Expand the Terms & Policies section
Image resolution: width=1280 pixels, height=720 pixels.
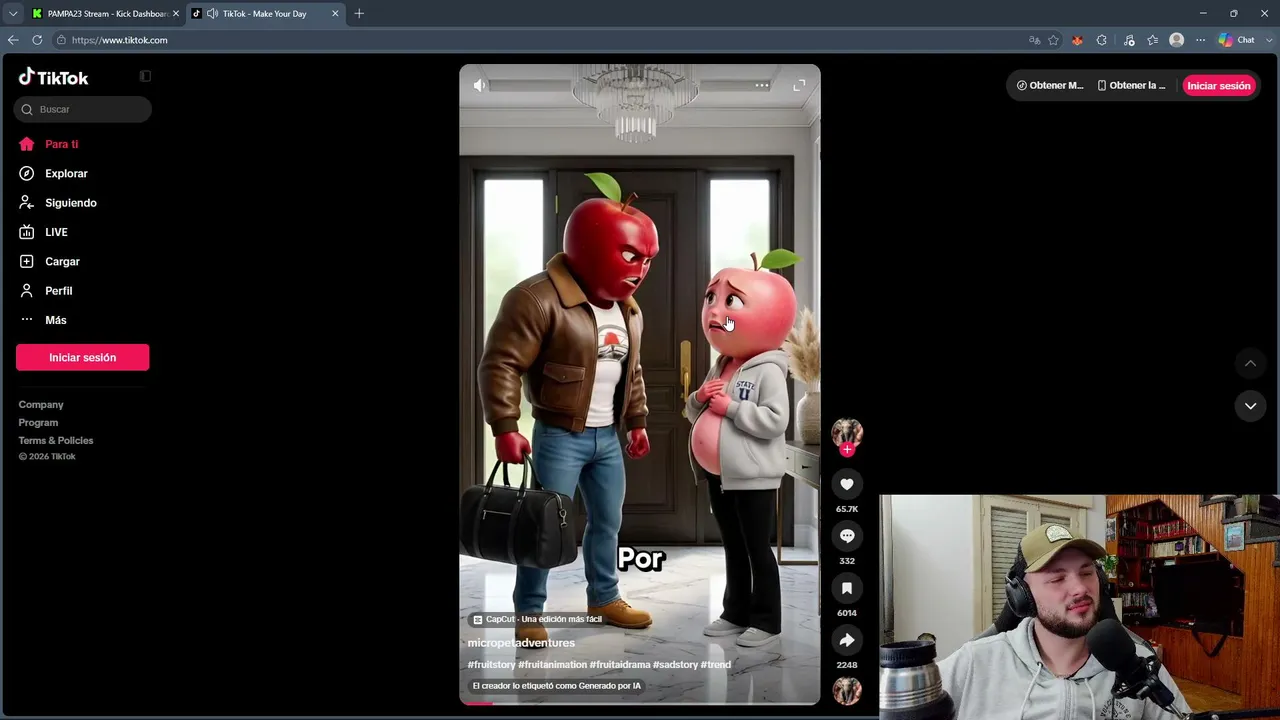56,440
